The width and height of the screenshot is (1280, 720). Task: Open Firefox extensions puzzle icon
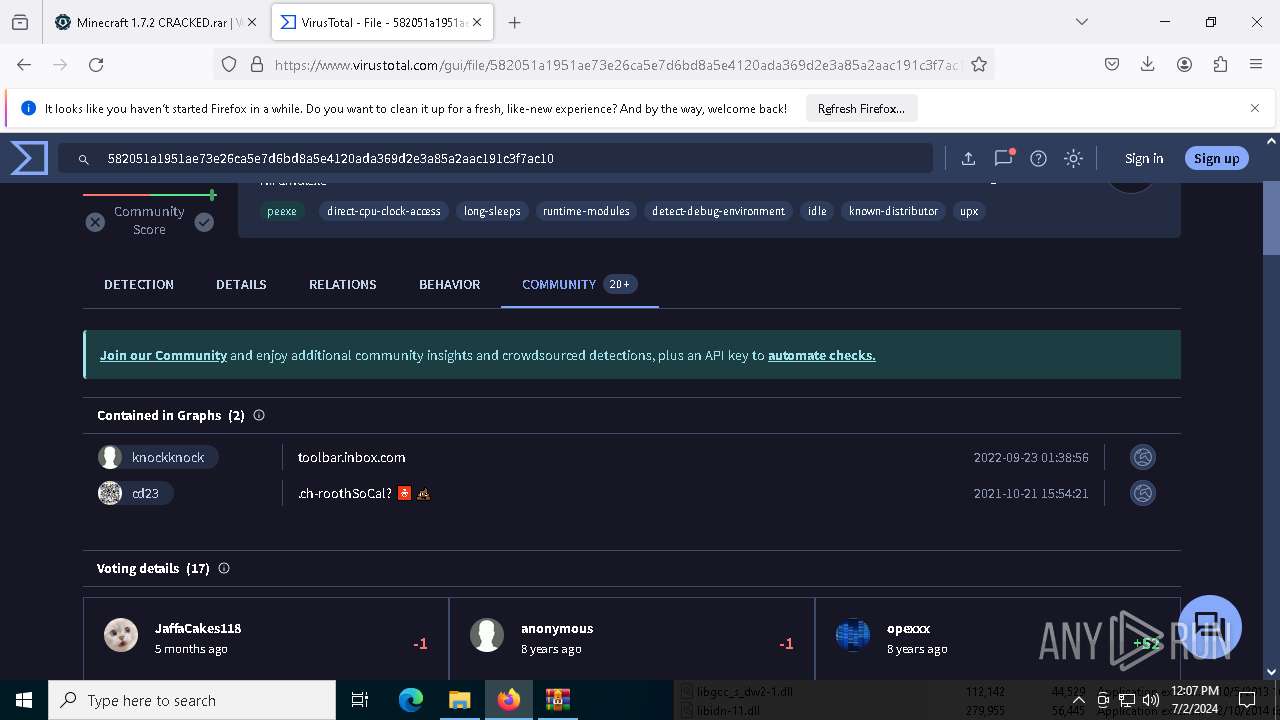[1220, 64]
